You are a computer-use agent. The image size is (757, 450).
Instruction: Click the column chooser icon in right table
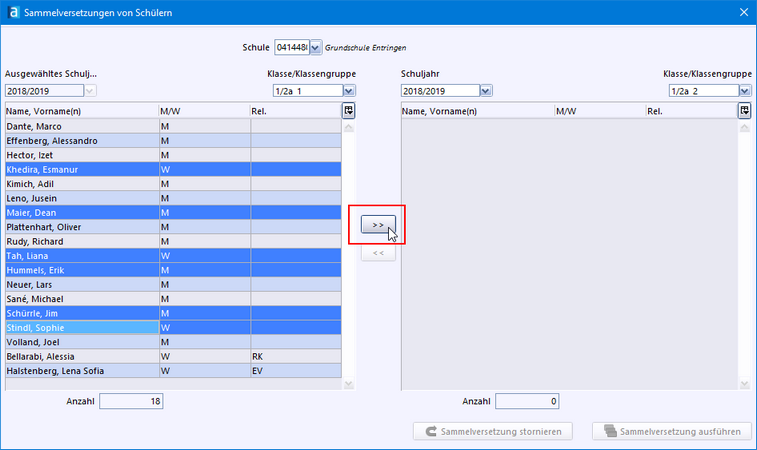click(745, 111)
